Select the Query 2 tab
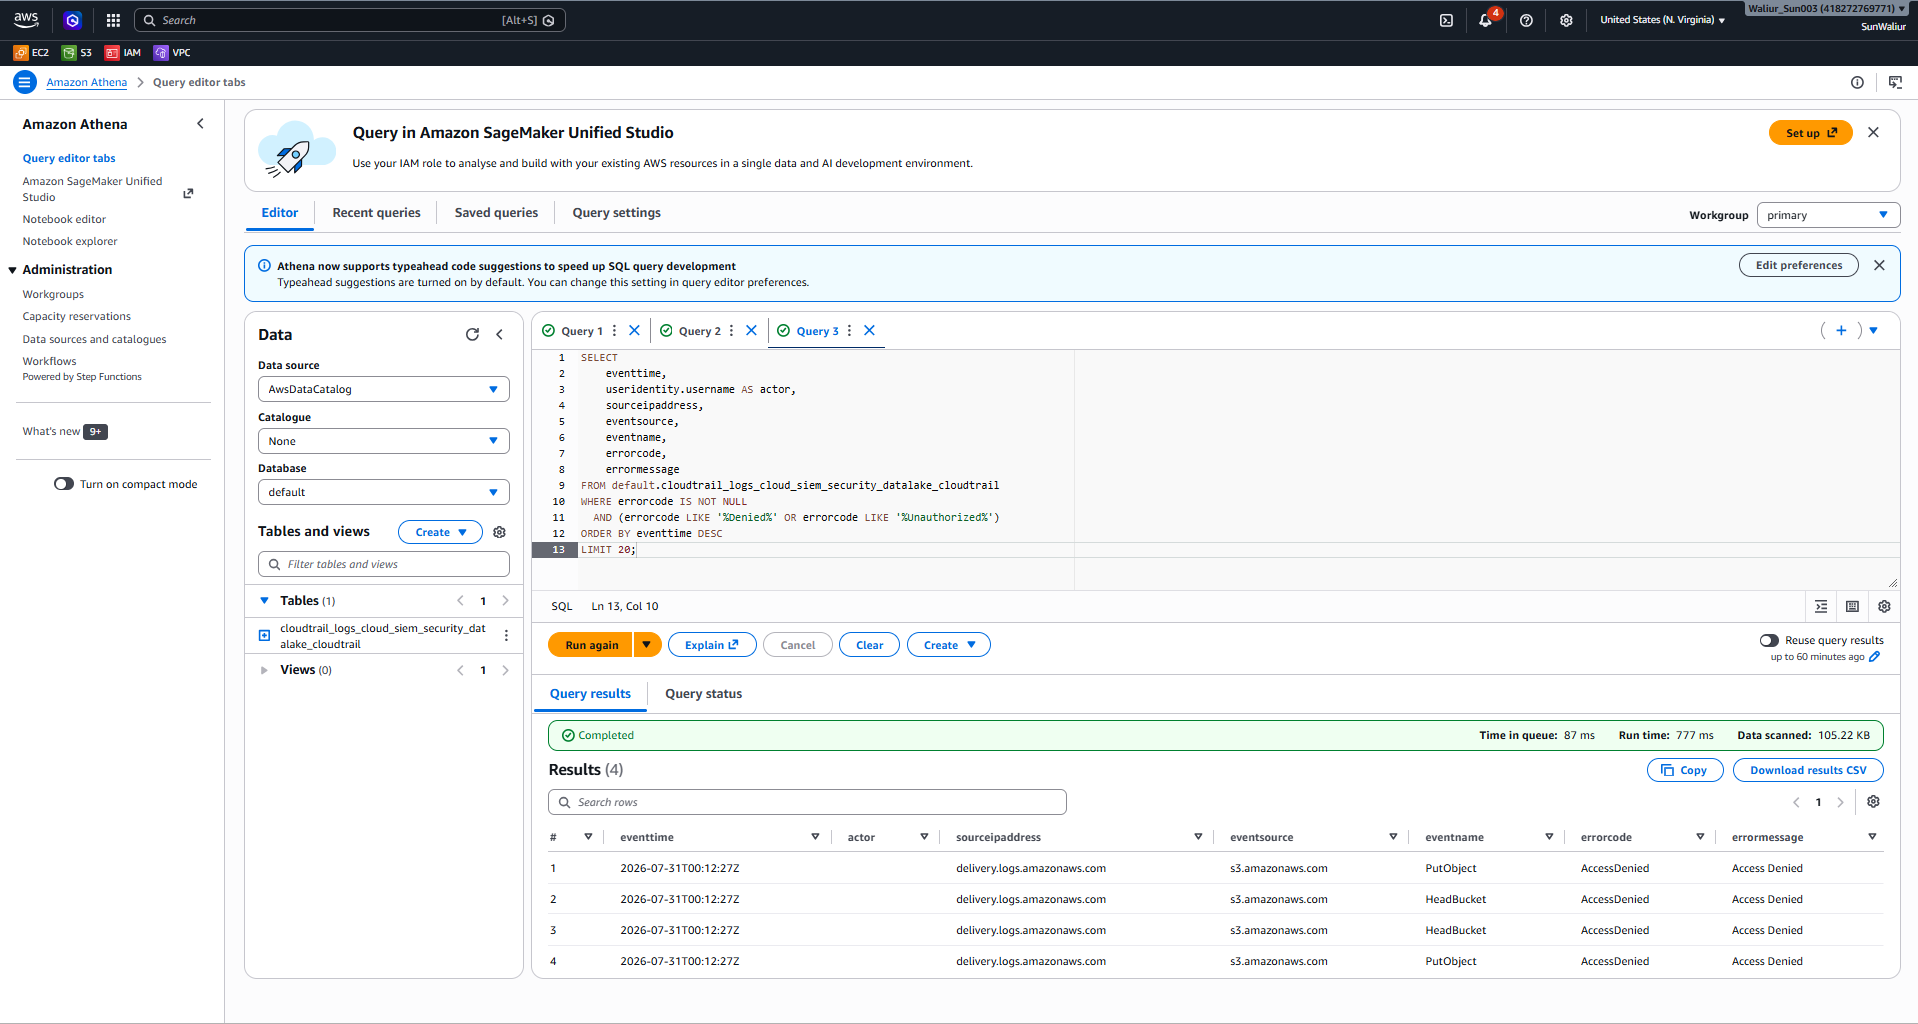This screenshot has height=1024, width=1918. (x=699, y=331)
